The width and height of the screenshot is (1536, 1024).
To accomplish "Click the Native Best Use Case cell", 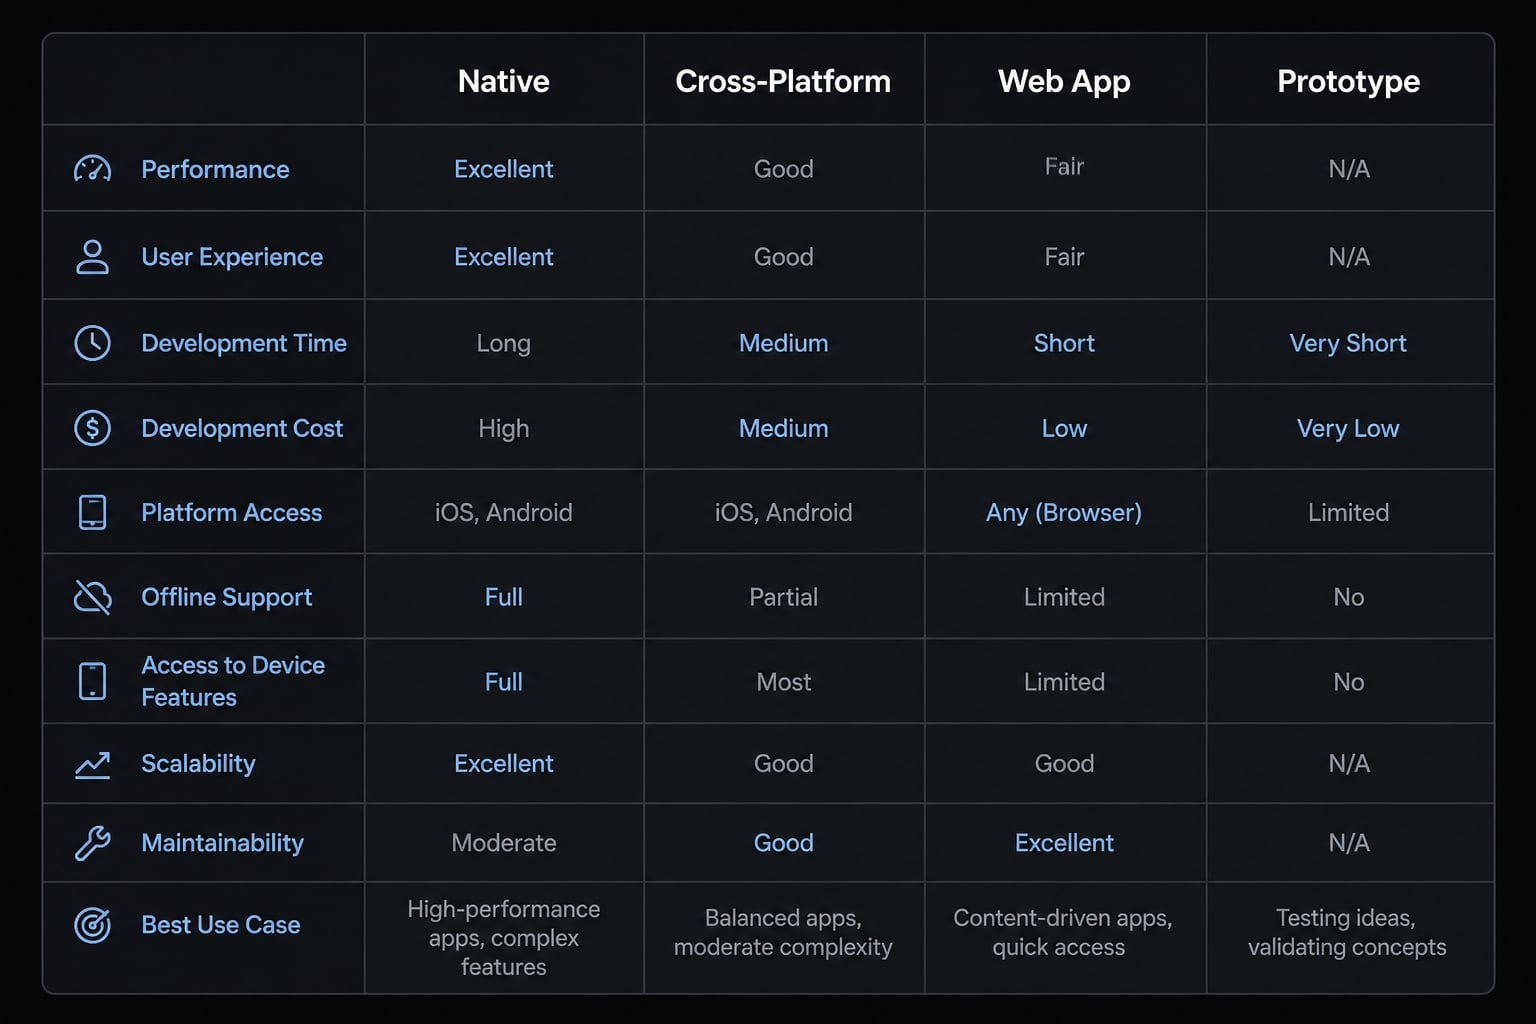I will (x=504, y=938).
